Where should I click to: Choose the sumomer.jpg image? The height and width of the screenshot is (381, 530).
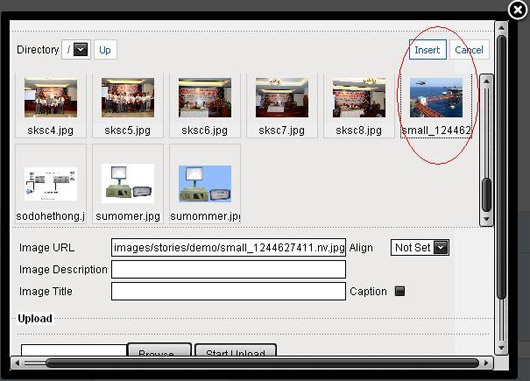[x=128, y=184]
